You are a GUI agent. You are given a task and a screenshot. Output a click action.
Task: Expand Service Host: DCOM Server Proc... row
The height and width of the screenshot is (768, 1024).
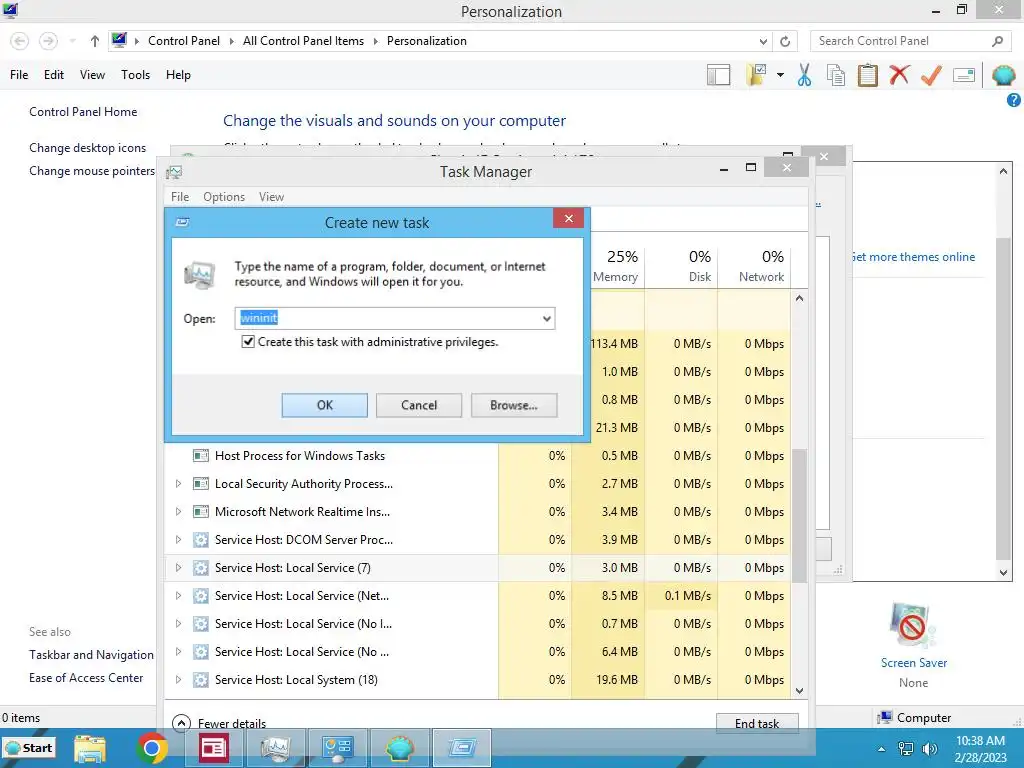[178, 540]
